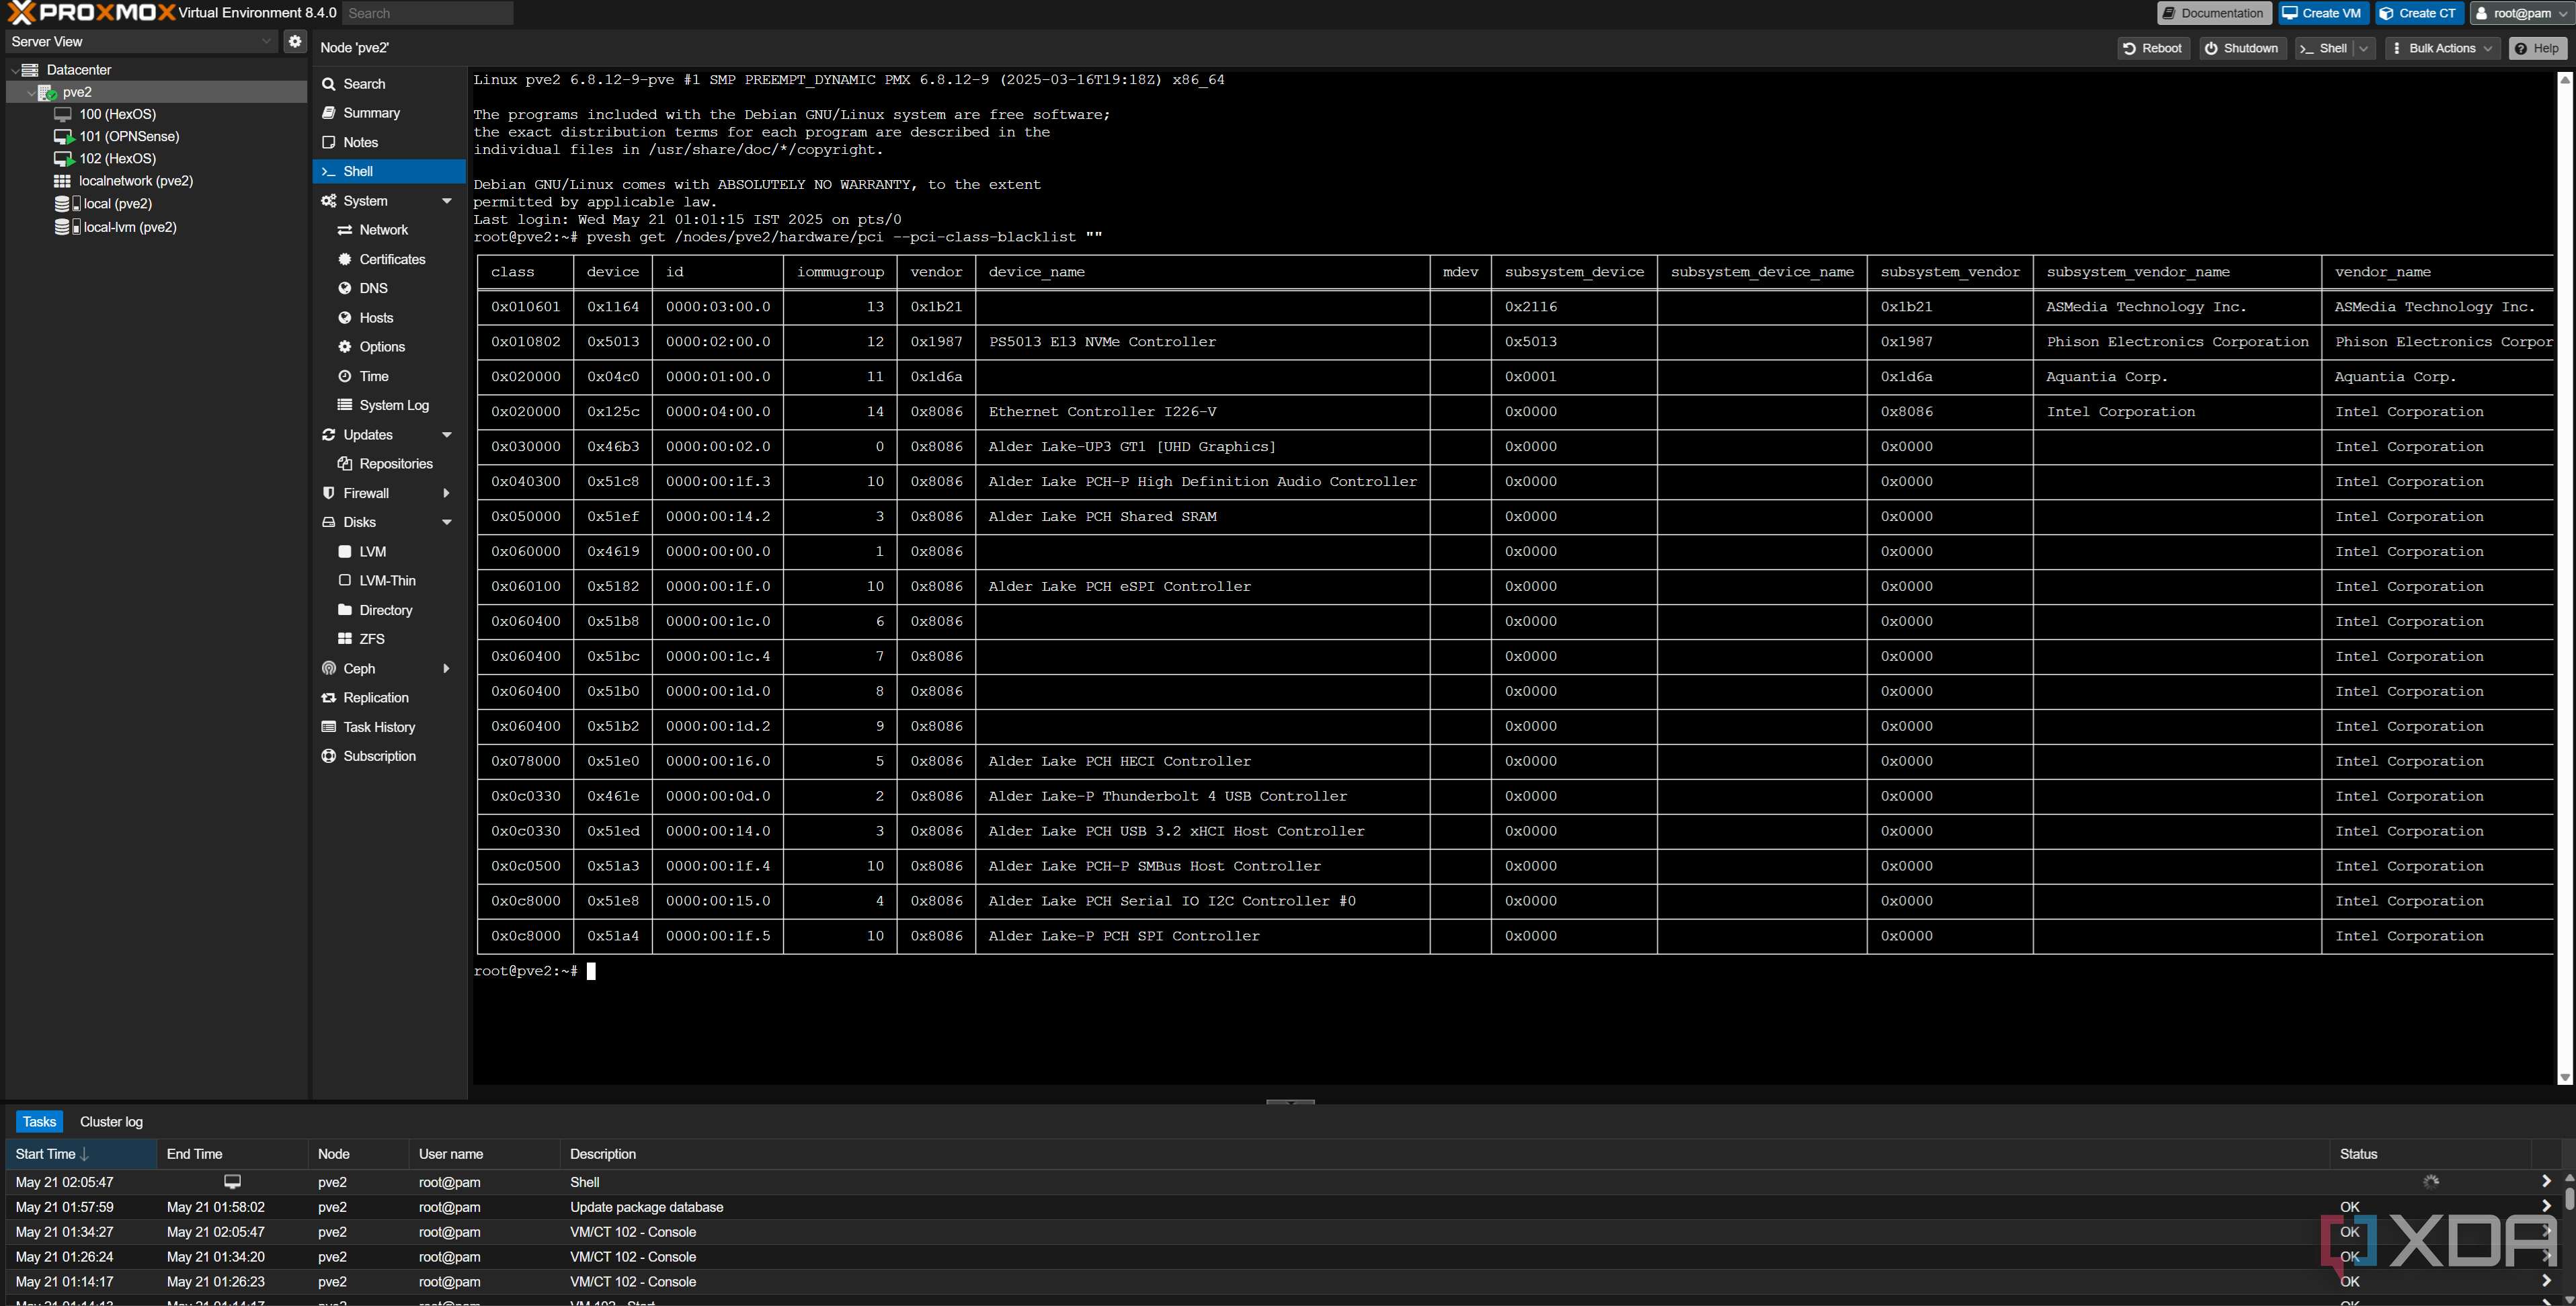Click the Proxmox logo
This screenshot has height=1306, width=2576.
90,13
